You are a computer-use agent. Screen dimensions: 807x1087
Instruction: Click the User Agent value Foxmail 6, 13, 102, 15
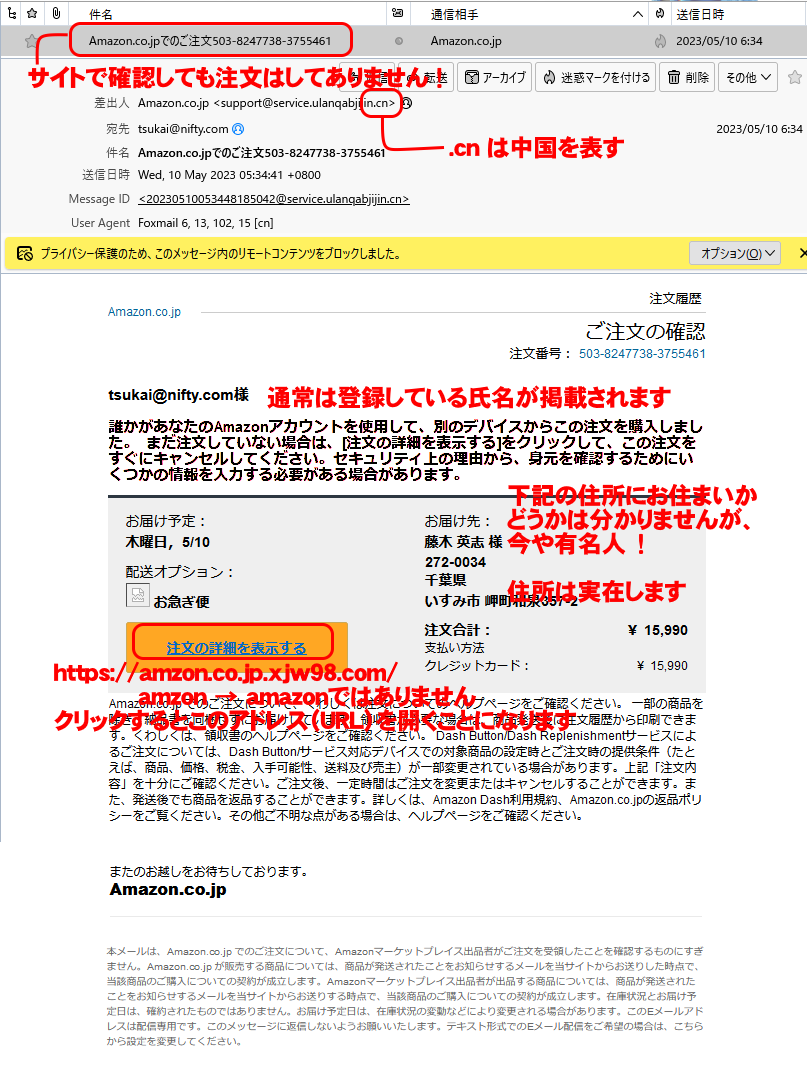(x=205, y=223)
